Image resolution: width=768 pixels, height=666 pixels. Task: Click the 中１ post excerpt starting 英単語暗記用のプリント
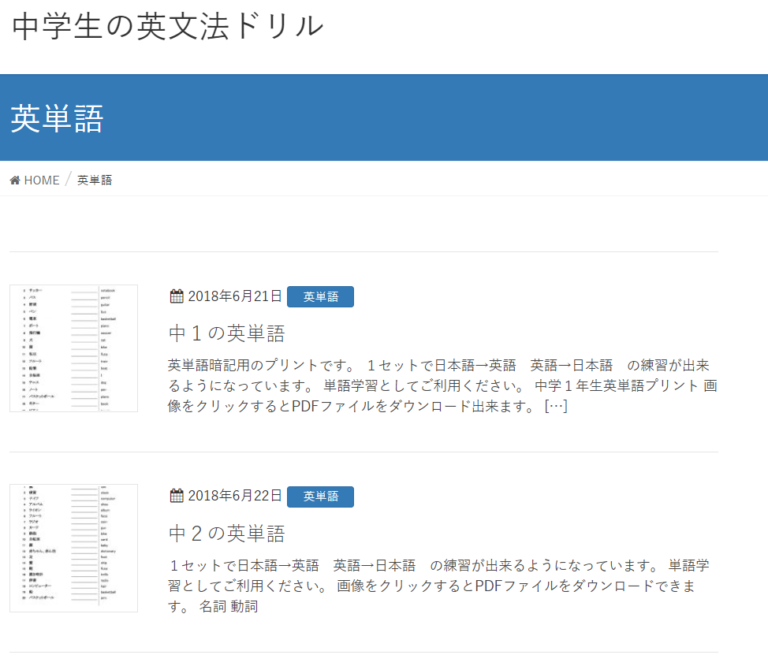443,386
